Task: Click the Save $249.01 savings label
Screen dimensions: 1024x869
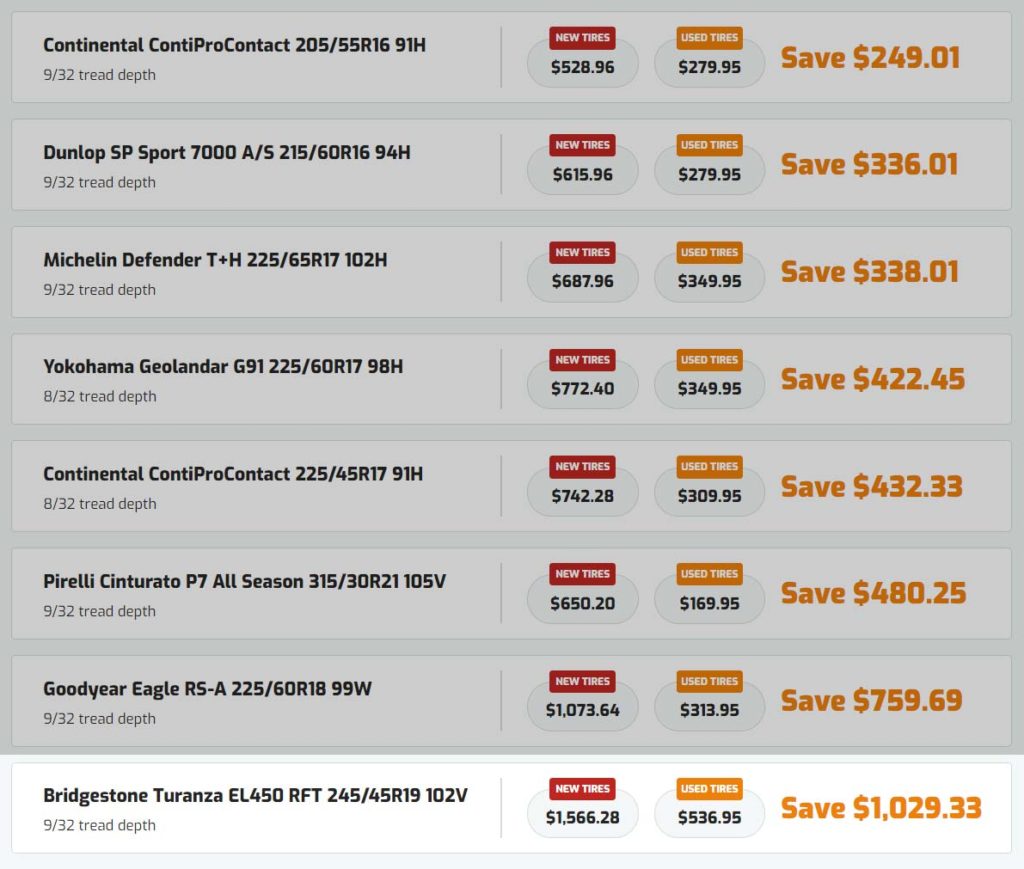Action: (871, 57)
